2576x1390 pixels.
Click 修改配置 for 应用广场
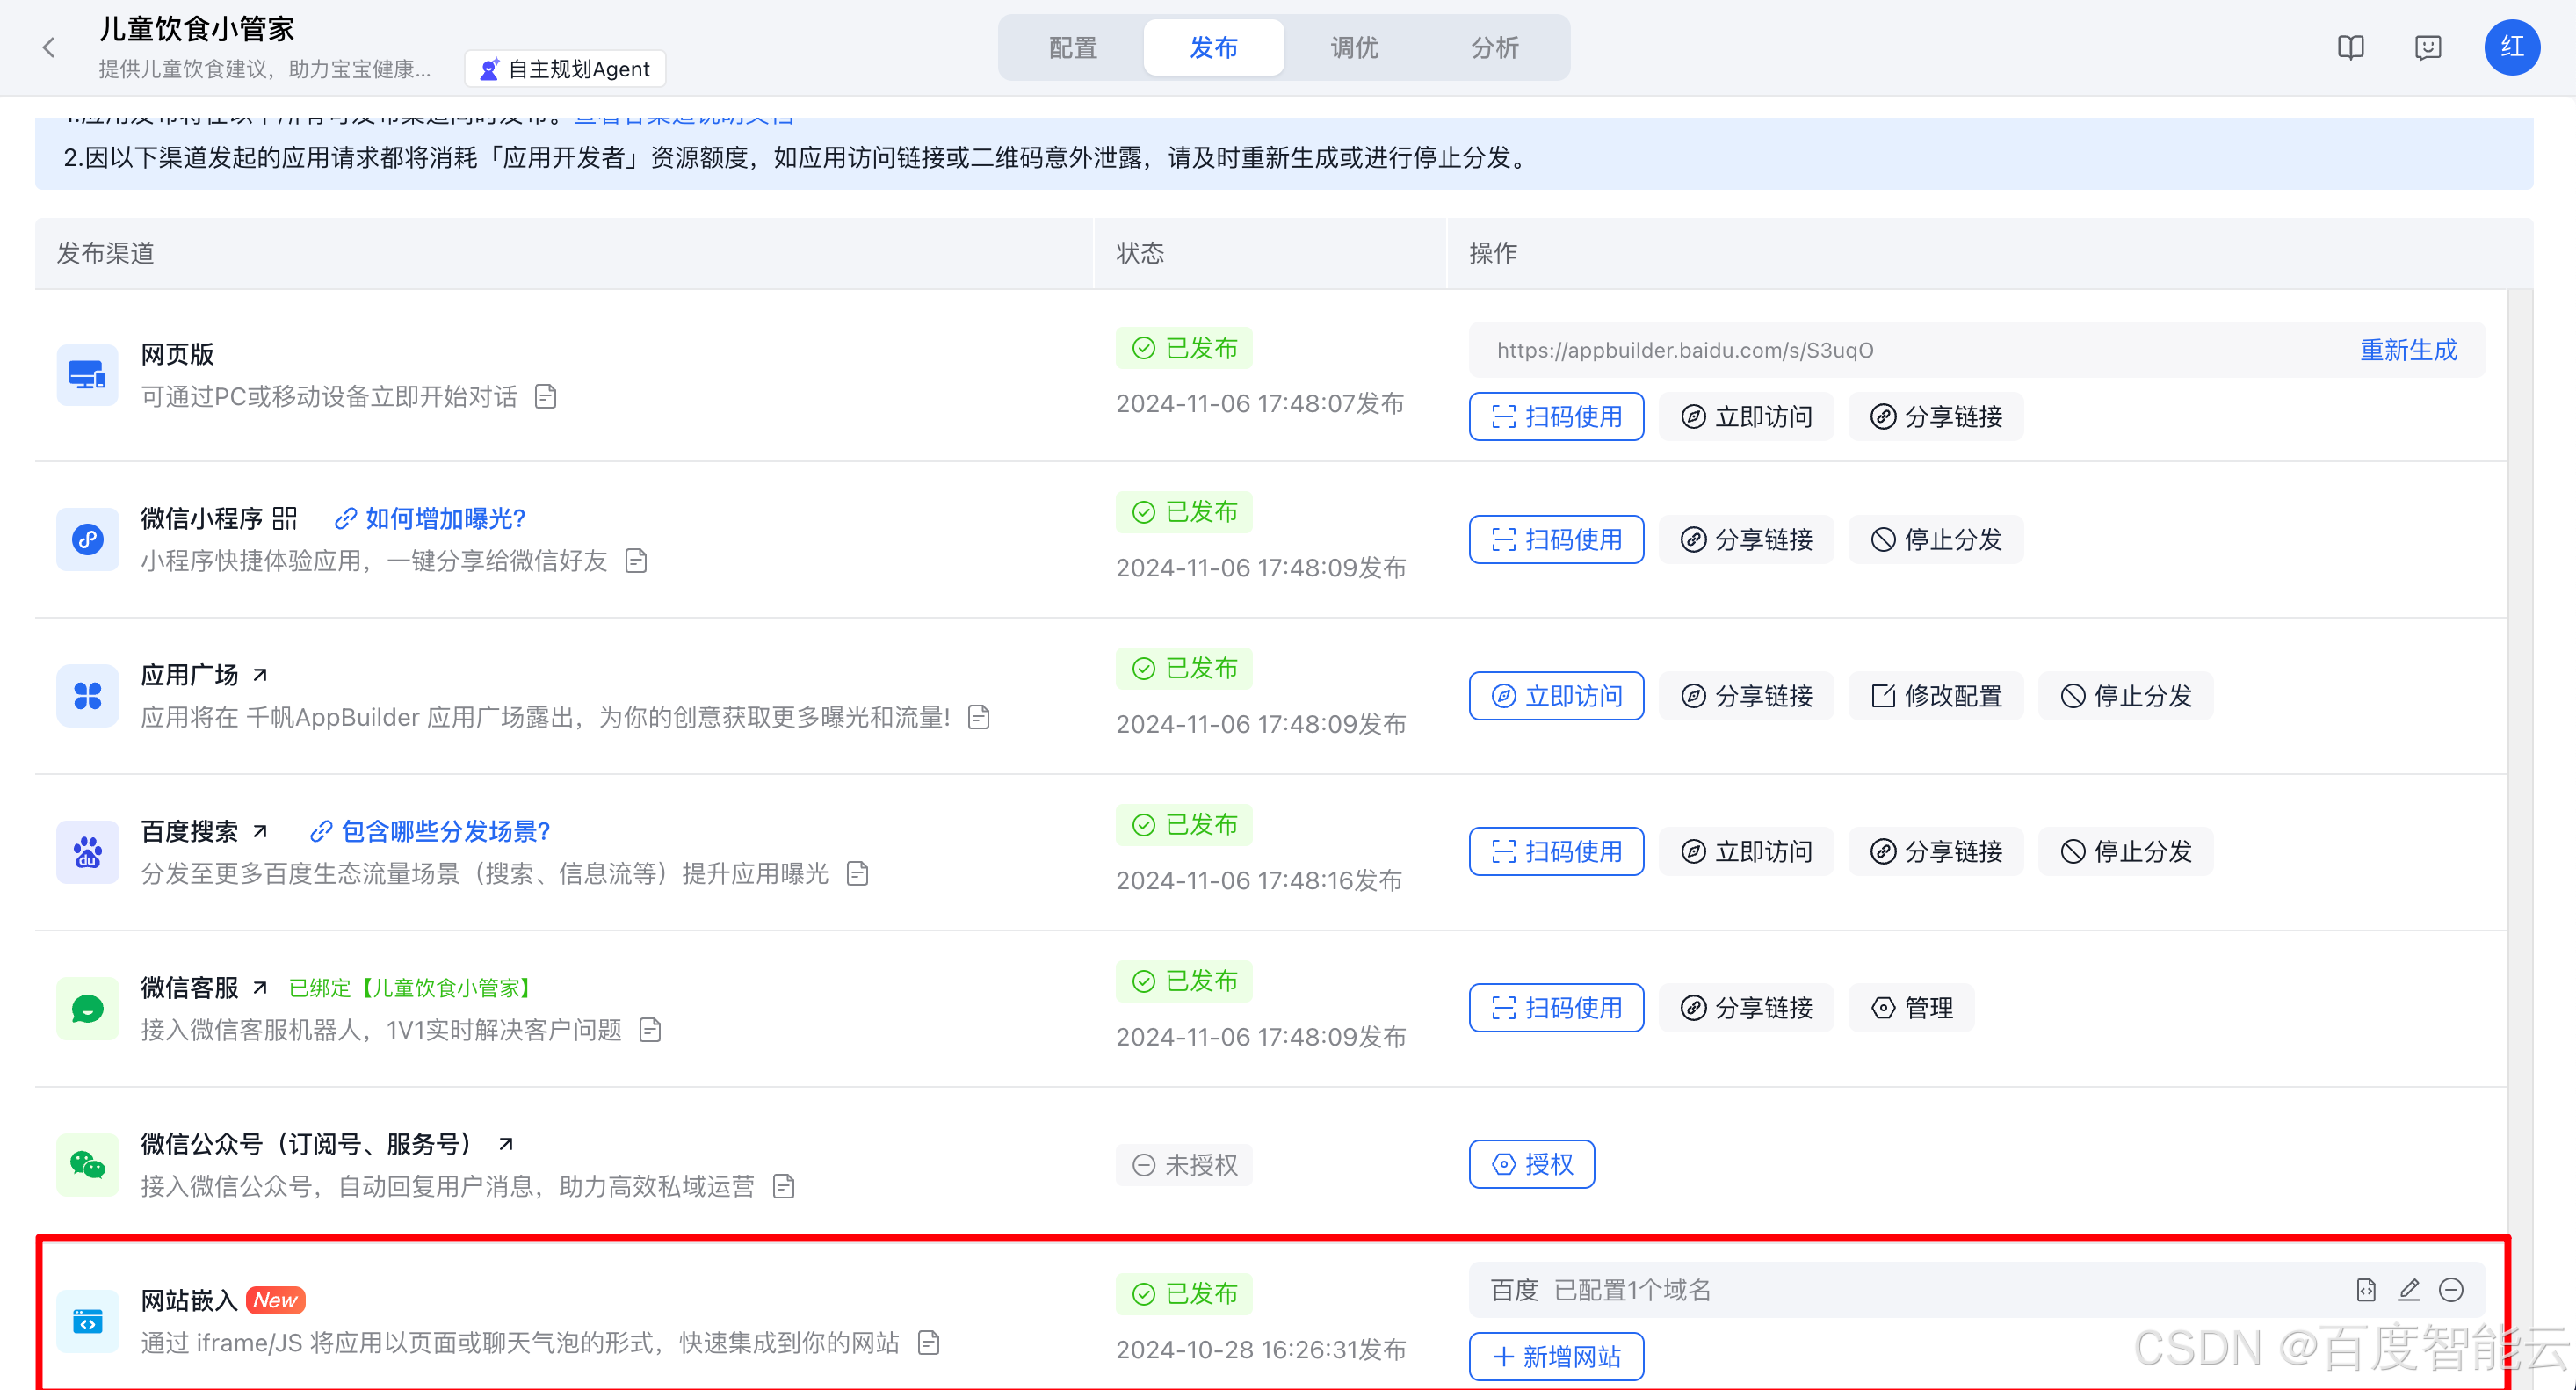[x=1936, y=695]
